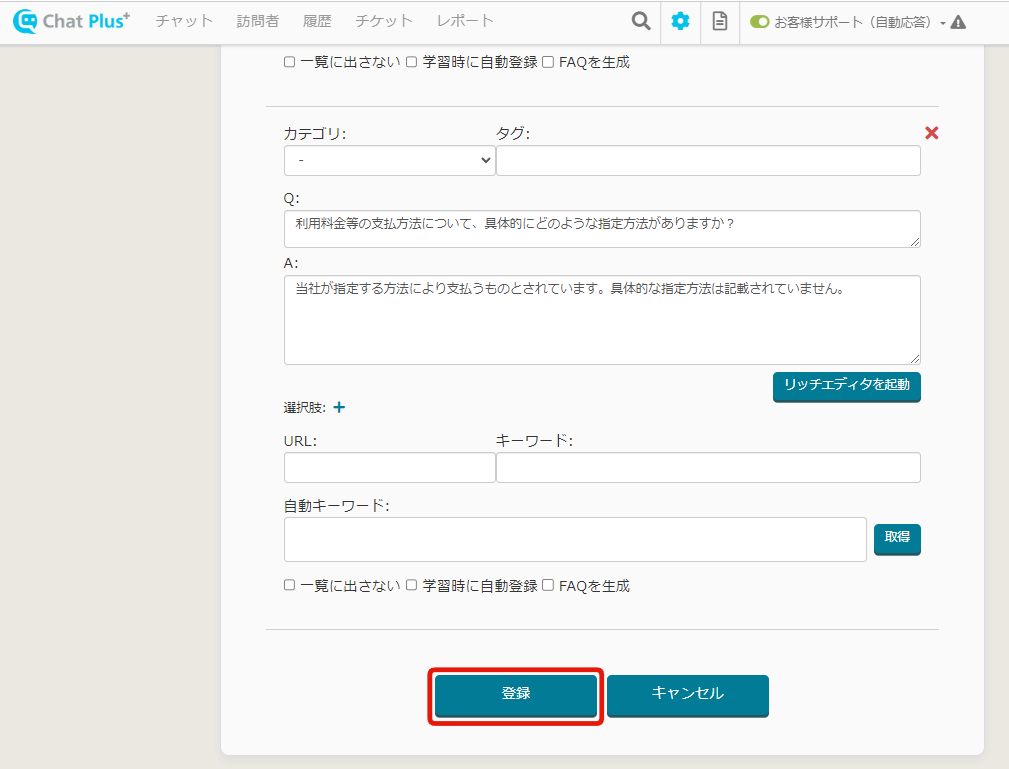Click the document page icon
This screenshot has height=769, width=1009.
pos(719,21)
